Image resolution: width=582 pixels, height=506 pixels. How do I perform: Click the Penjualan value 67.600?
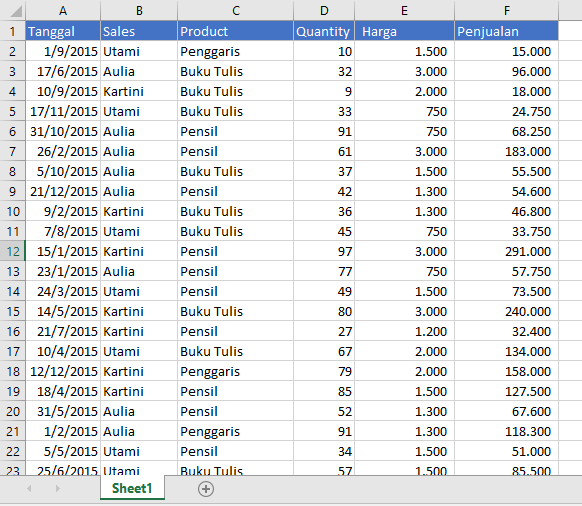(507, 411)
